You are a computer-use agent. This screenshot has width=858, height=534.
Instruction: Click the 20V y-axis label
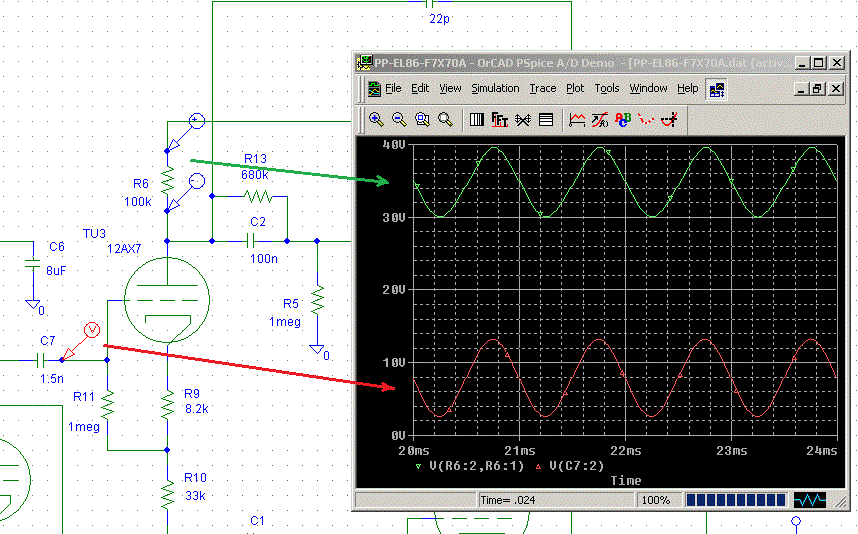393,290
